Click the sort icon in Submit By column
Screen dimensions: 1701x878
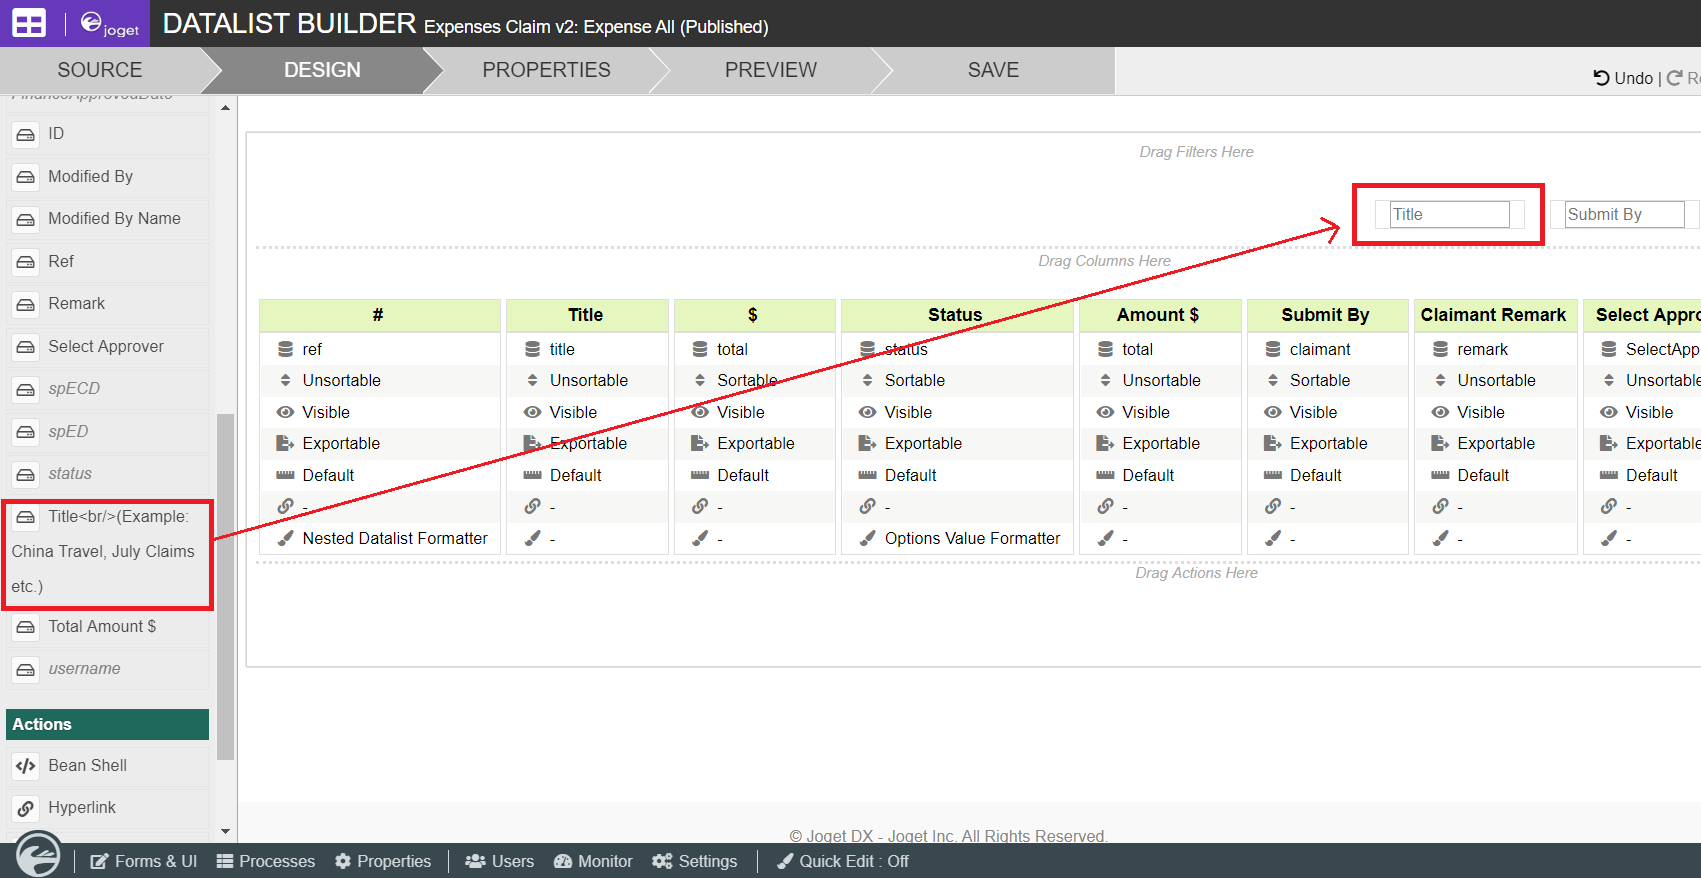click(1273, 380)
